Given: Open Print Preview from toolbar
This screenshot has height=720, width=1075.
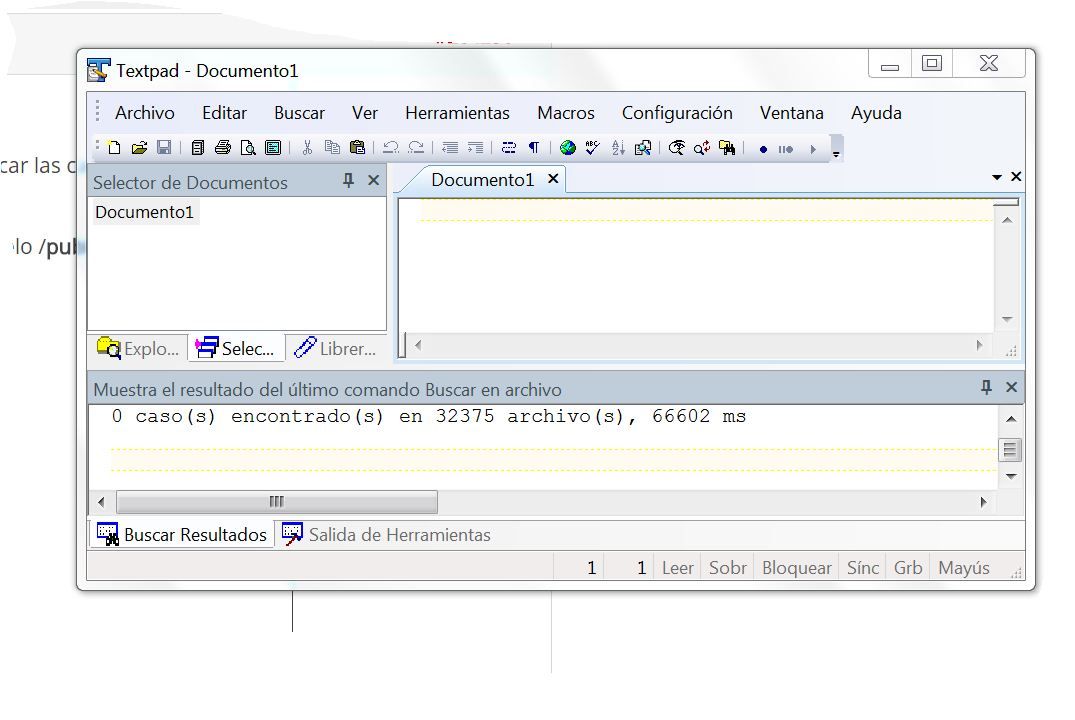Looking at the screenshot, I should tap(248, 147).
